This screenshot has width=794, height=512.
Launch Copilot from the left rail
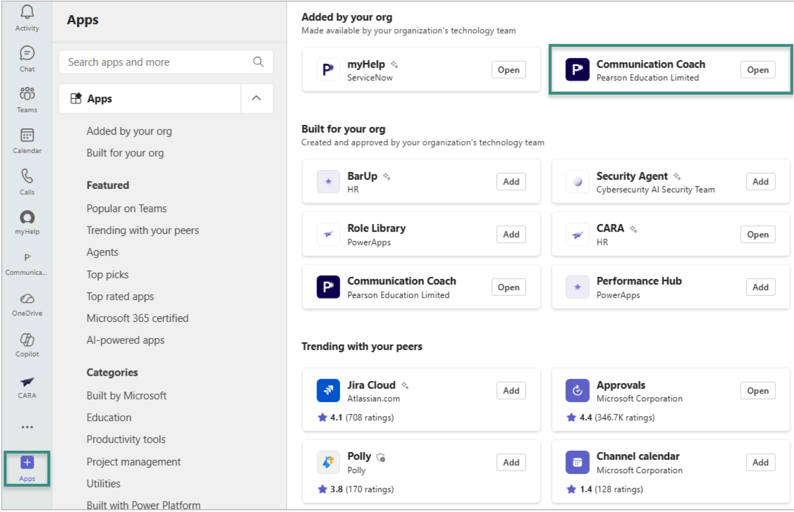coord(27,345)
